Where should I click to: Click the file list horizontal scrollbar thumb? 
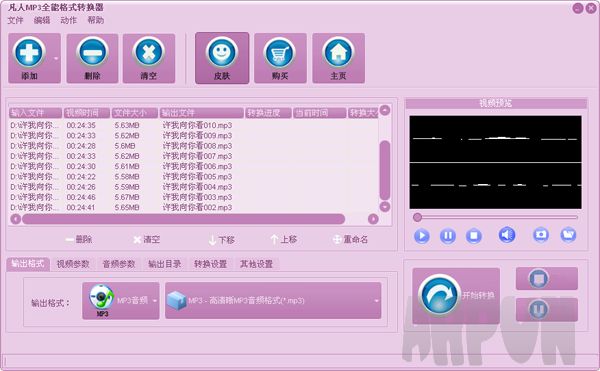[184, 219]
